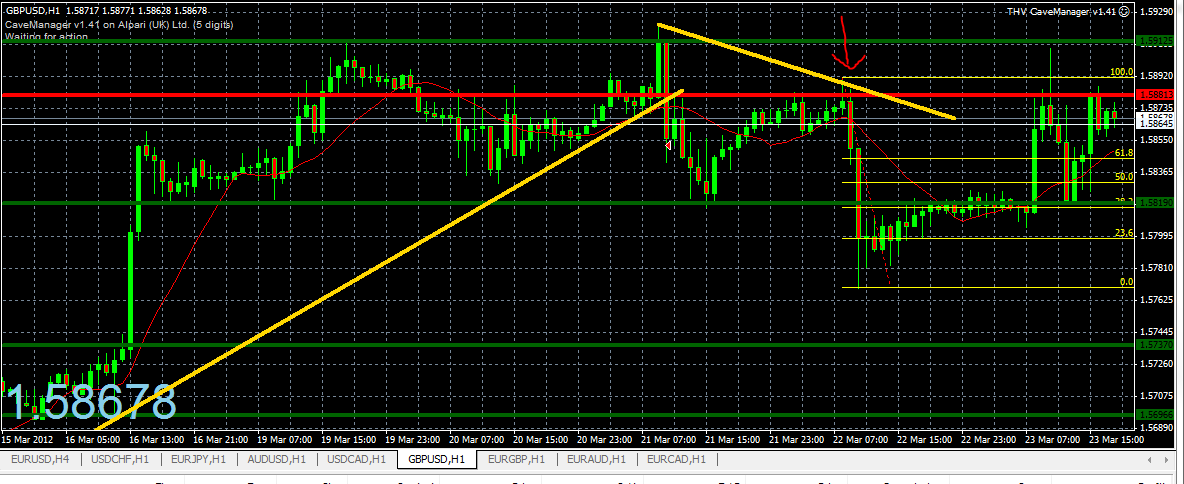Click the small red trade arrow marker
Image resolution: width=1184 pixels, height=484 pixels.
[x=668, y=145]
